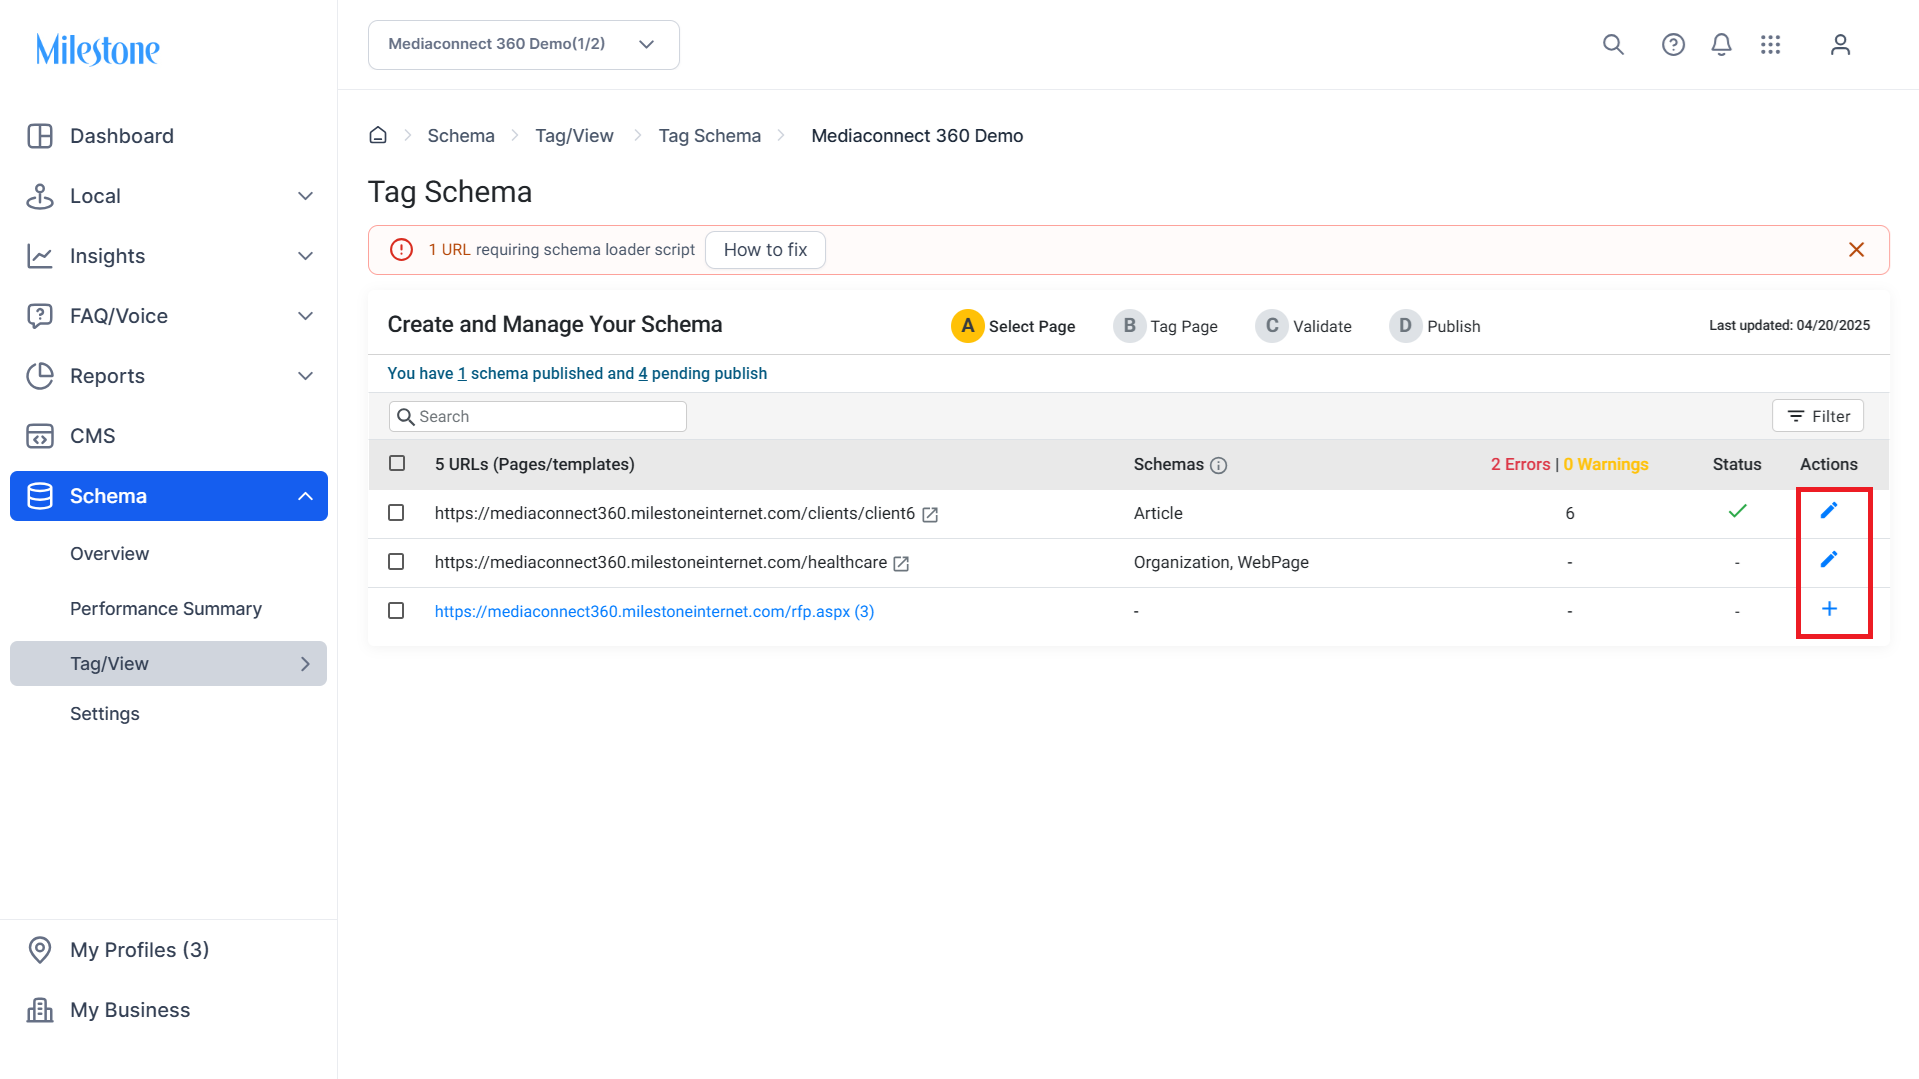The width and height of the screenshot is (1919, 1079).
Task: Click step D Publish badge
Action: point(1405,326)
